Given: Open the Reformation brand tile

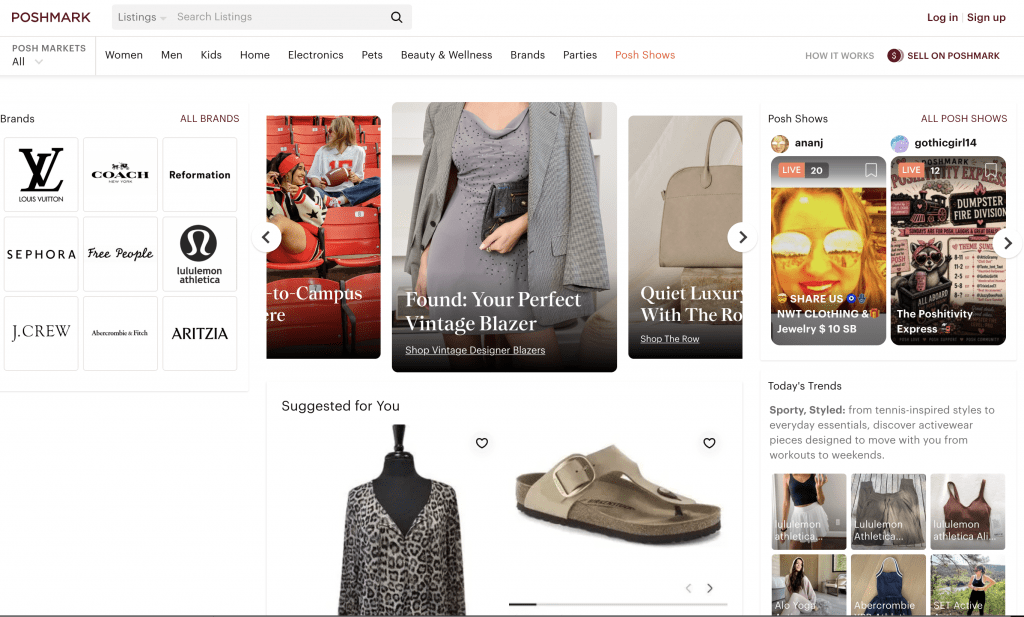Looking at the screenshot, I should click(200, 174).
